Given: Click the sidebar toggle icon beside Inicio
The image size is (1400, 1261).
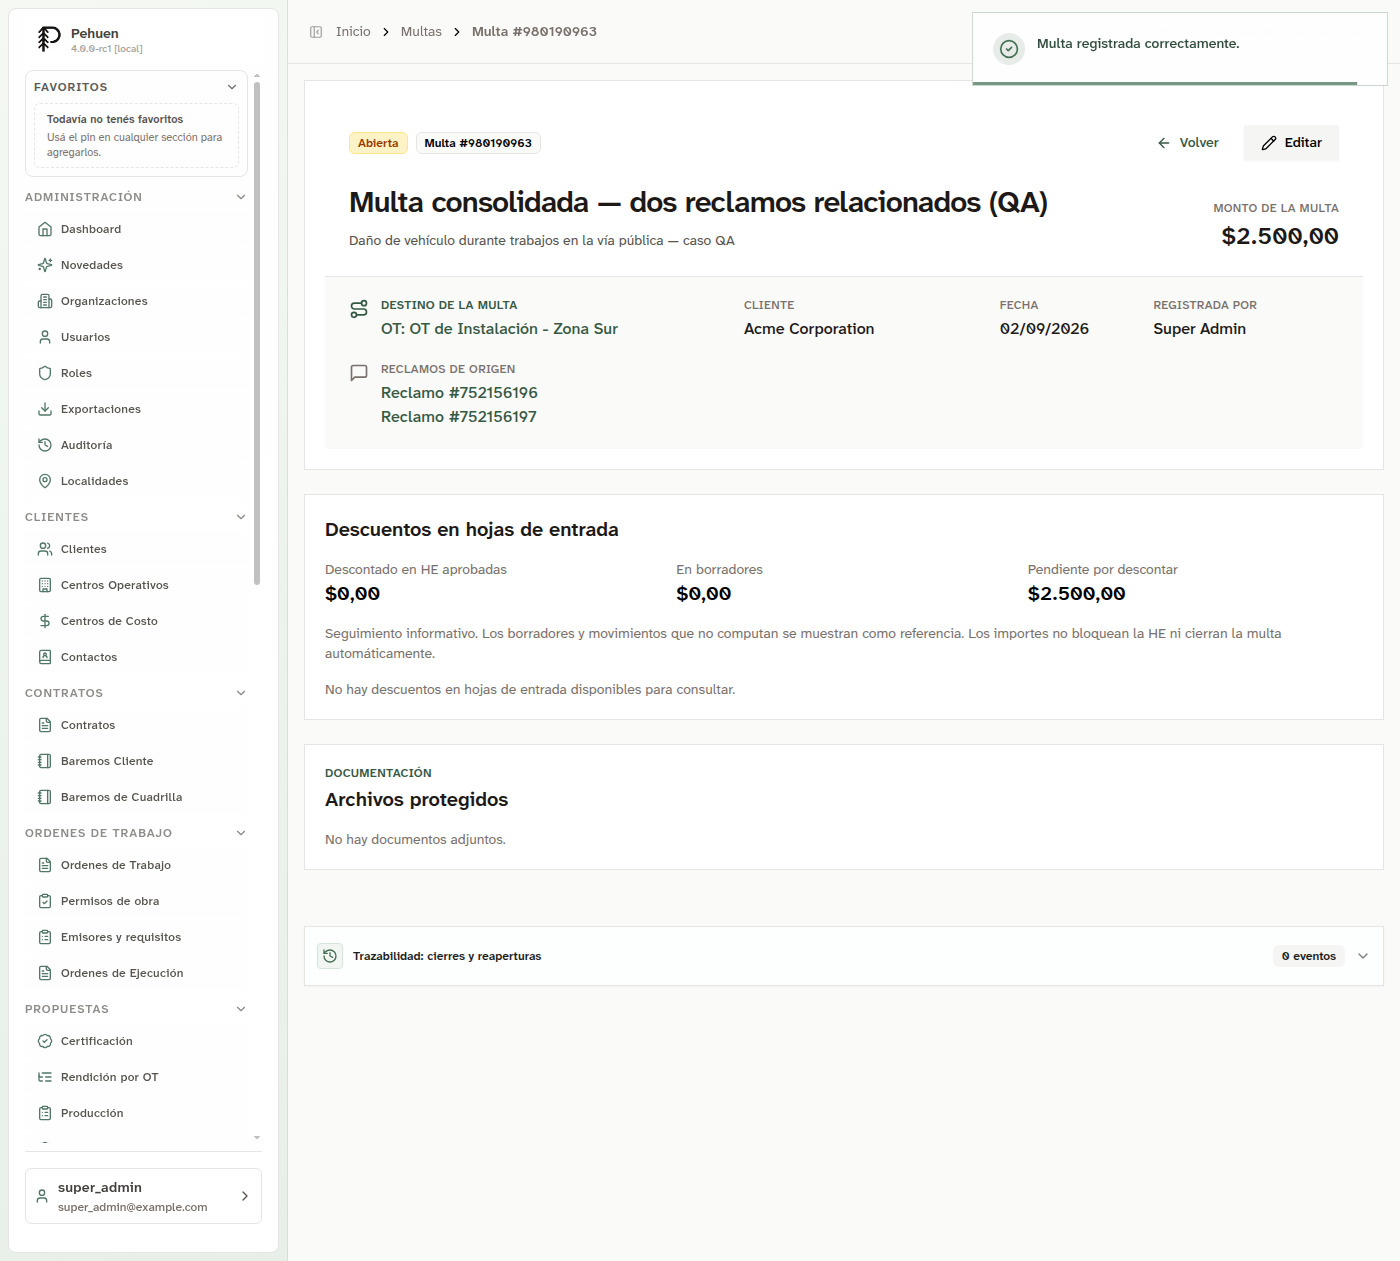Looking at the screenshot, I should point(316,32).
